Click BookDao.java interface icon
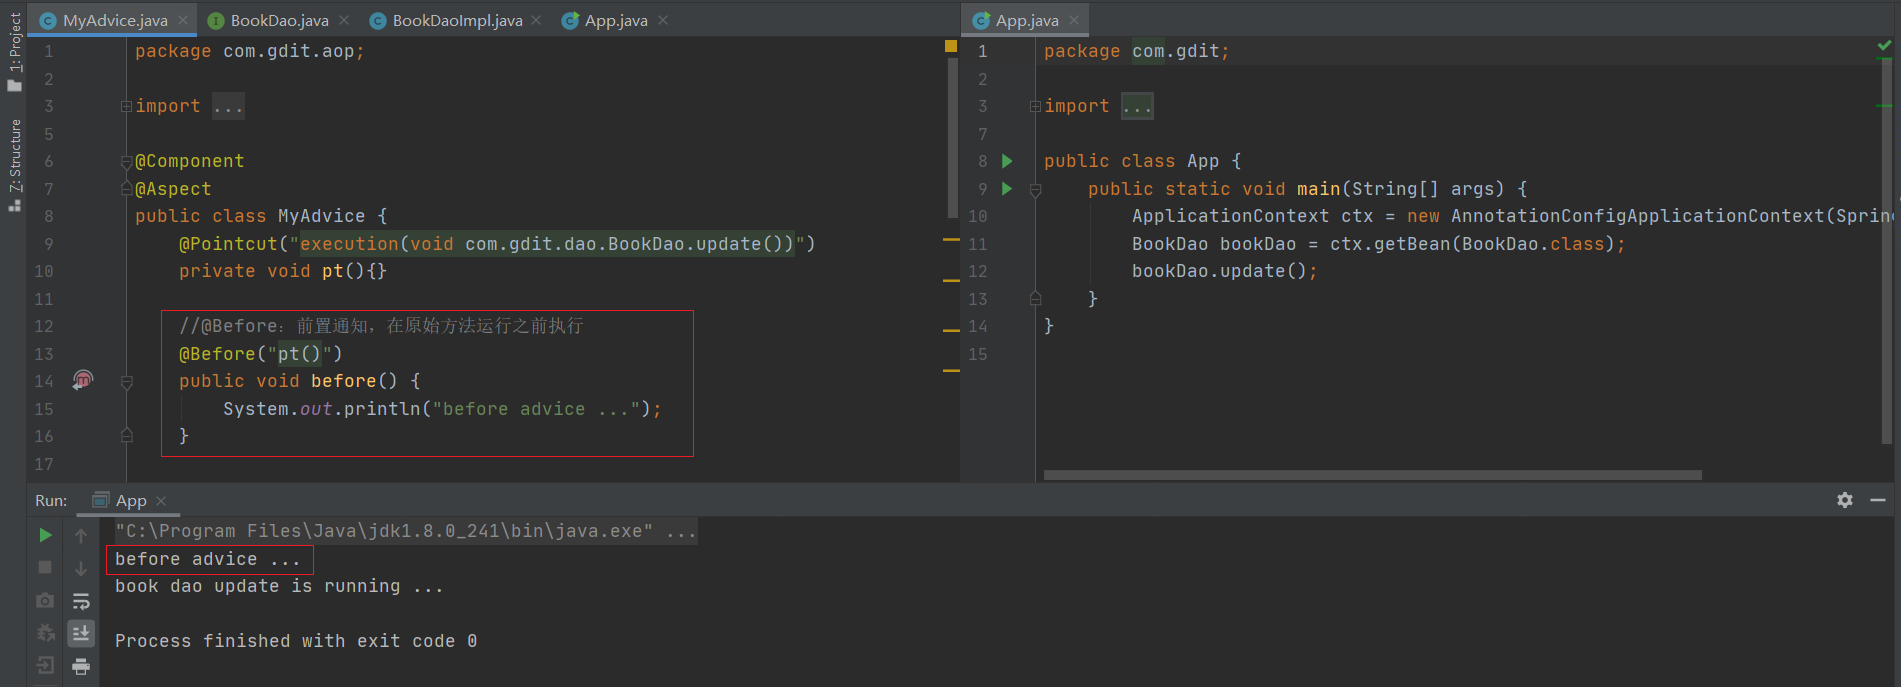The width and height of the screenshot is (1901, 687). (215, 20)
